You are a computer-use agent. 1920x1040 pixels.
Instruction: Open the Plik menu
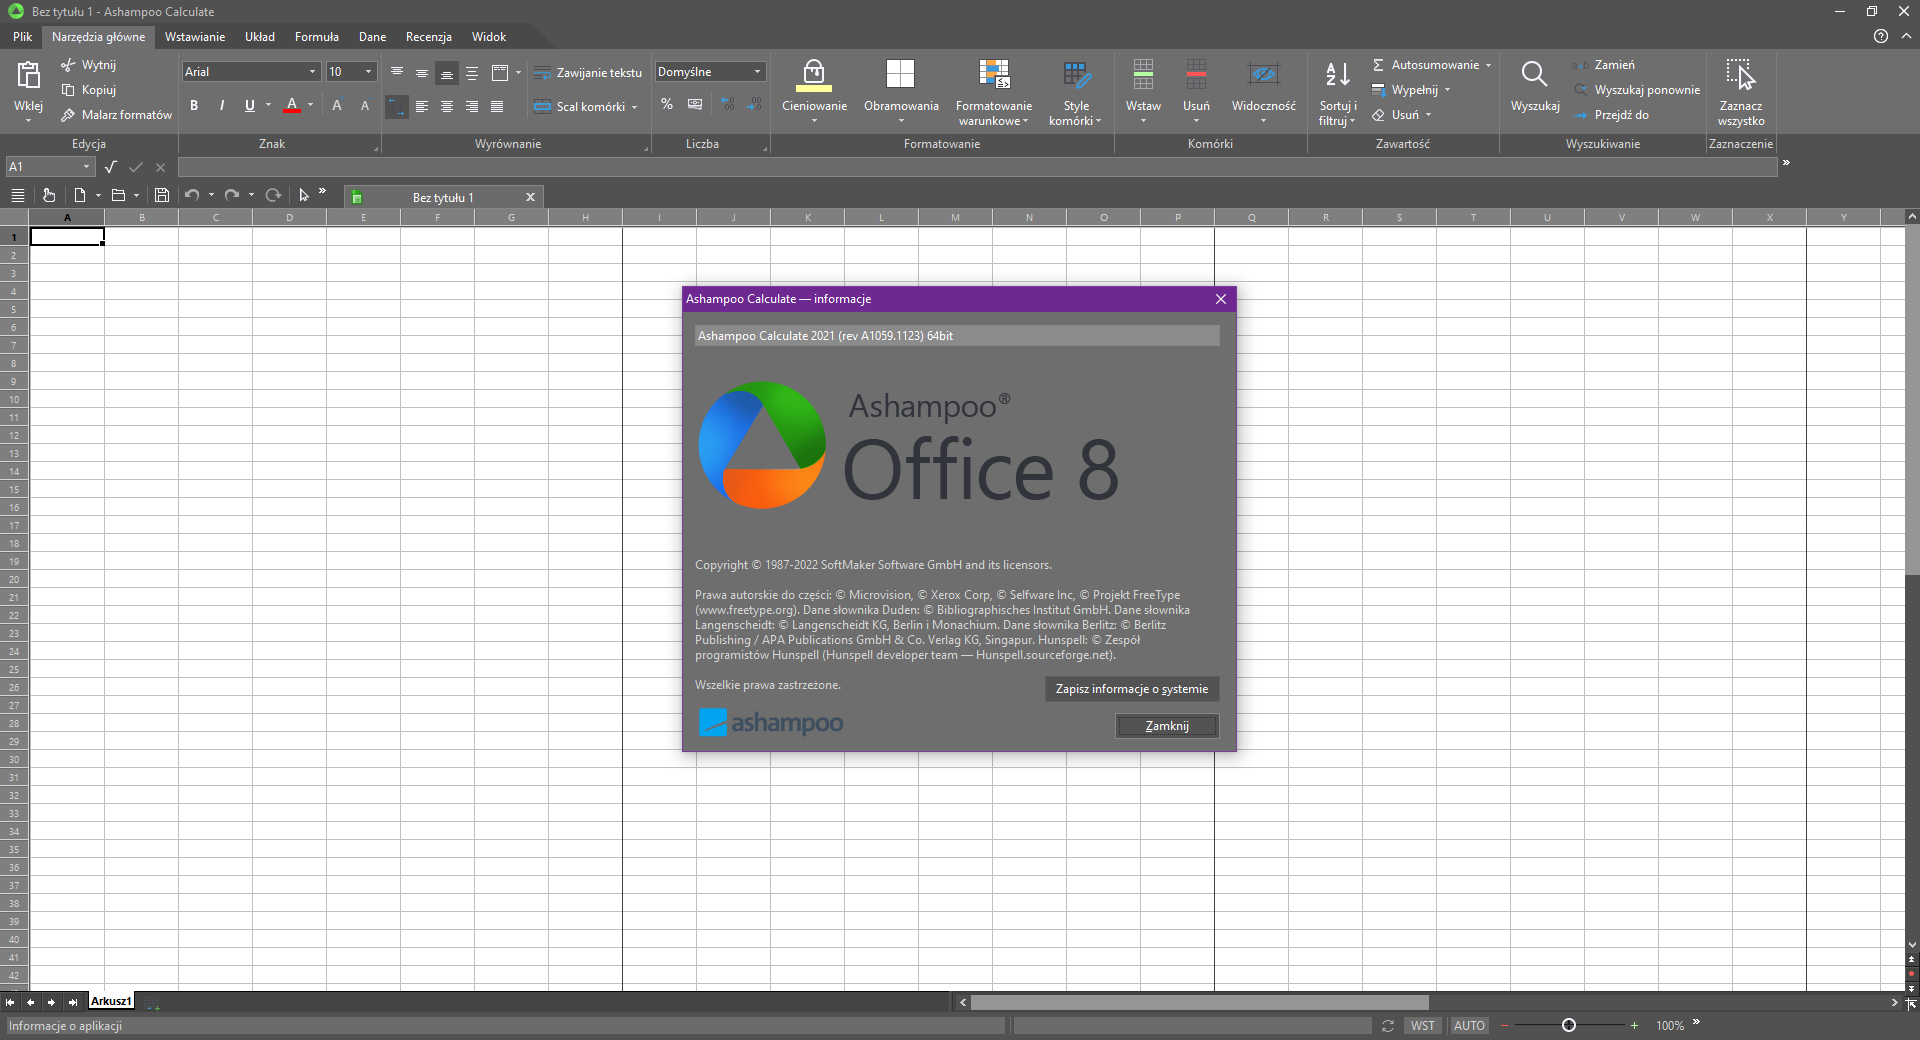pos(23,37)
